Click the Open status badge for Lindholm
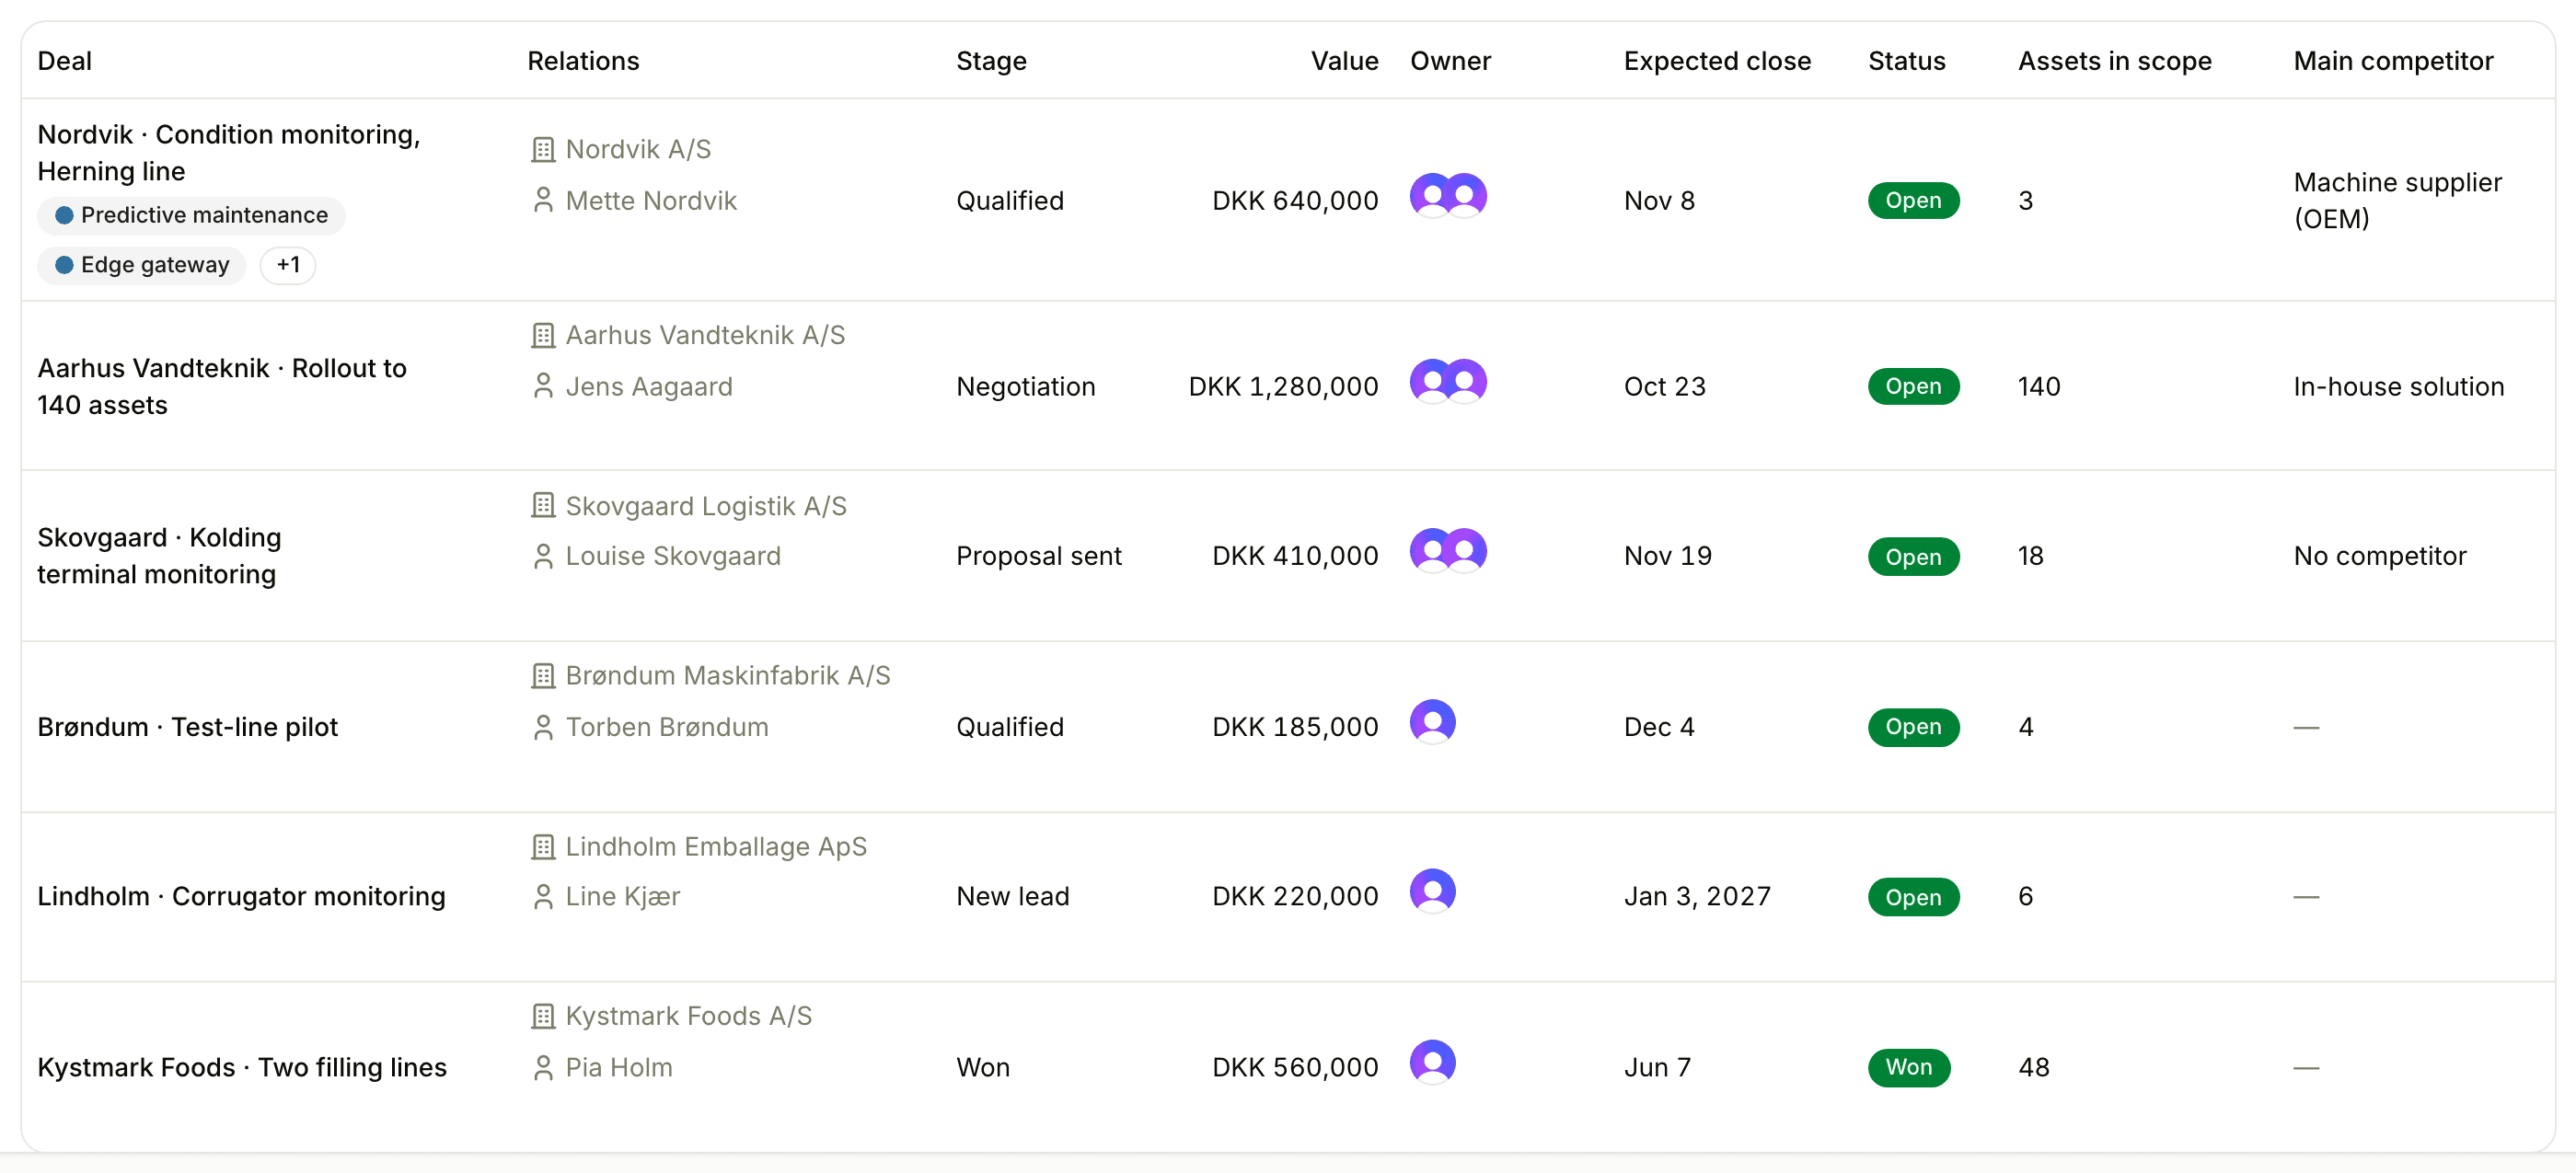 (x=1913, y=897)
